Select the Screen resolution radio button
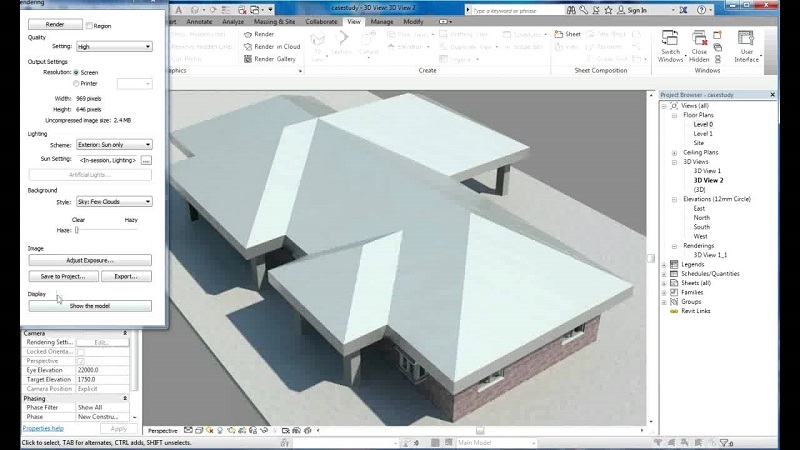This screenshot has width=800, height=450. tap(77, 72)
